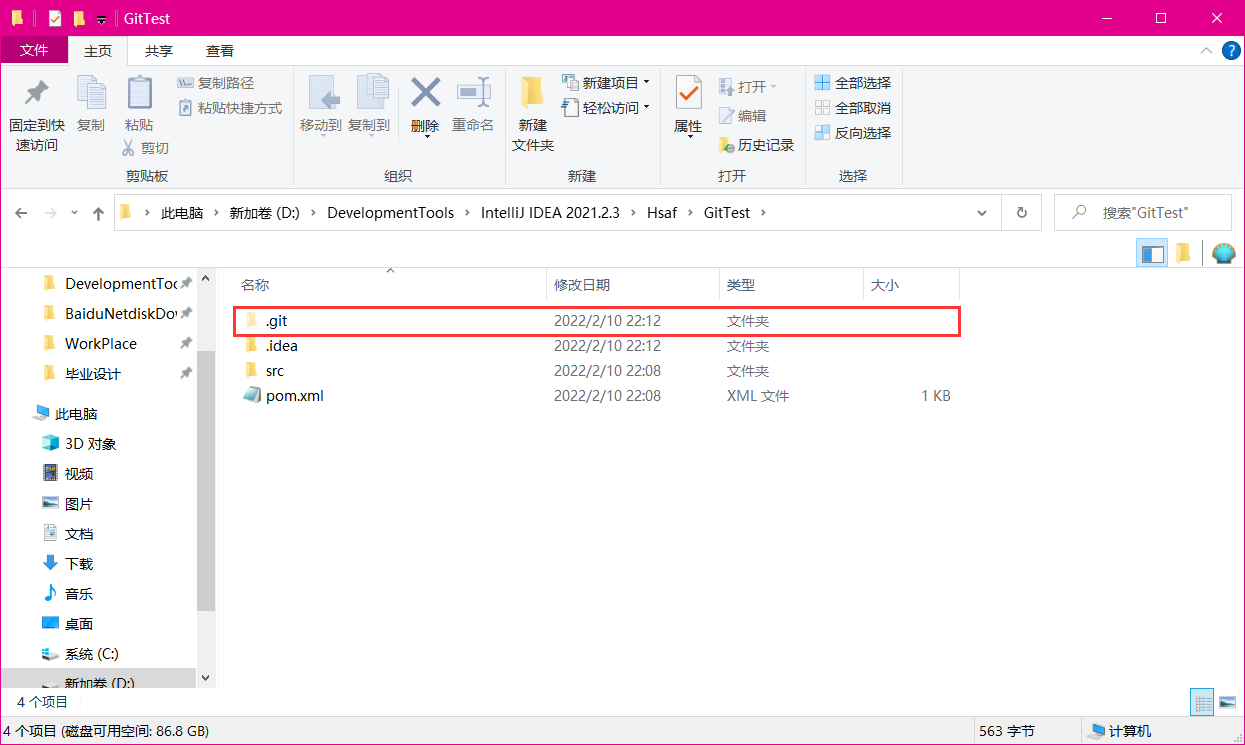Click Select all (全部选择)
This screenshot has height=745, width=1245.
pyautogui.click(x=853, y=83)
